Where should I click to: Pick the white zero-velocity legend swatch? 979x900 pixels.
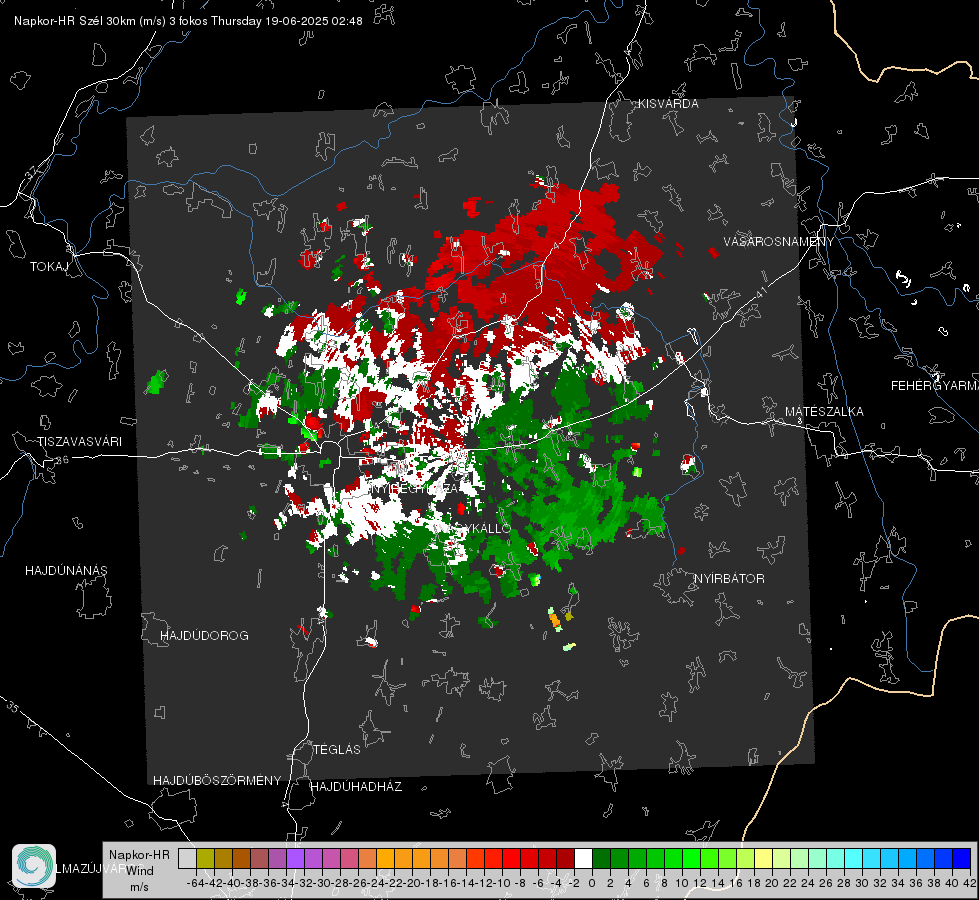[x=583, y=858]
